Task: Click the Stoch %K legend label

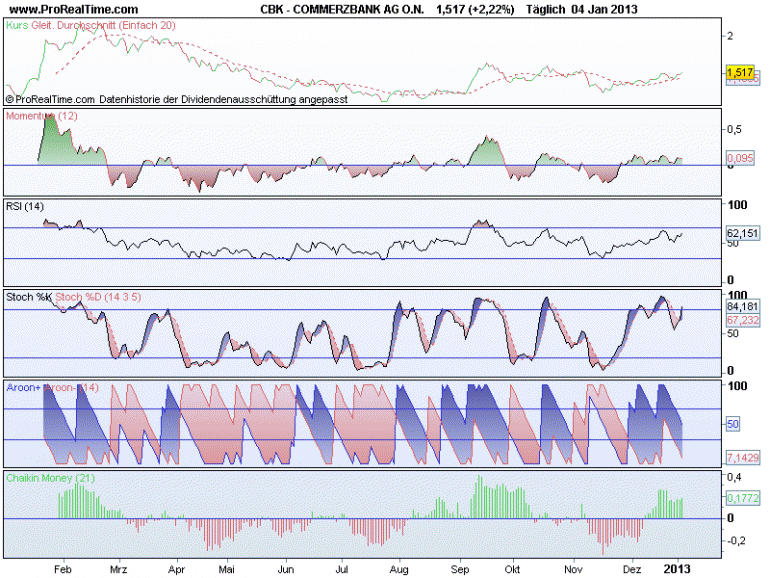Action: pyautogui.click(x=28, y=297)
